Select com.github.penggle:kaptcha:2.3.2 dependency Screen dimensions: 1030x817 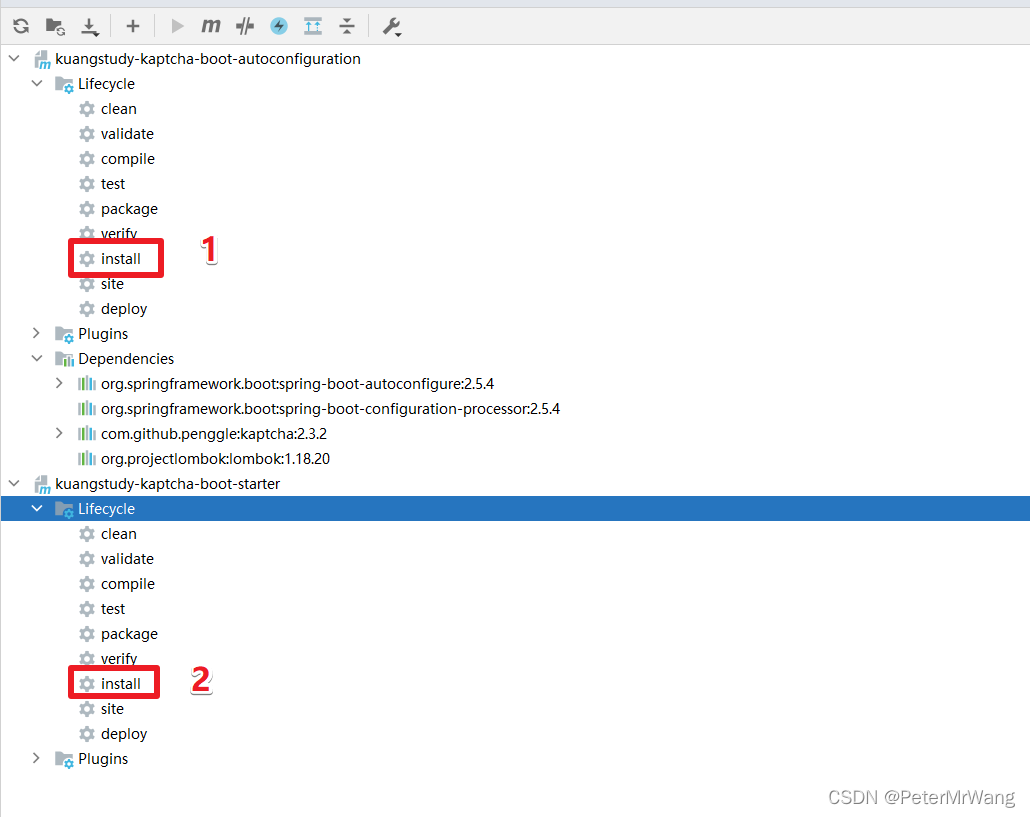(214, 433)
